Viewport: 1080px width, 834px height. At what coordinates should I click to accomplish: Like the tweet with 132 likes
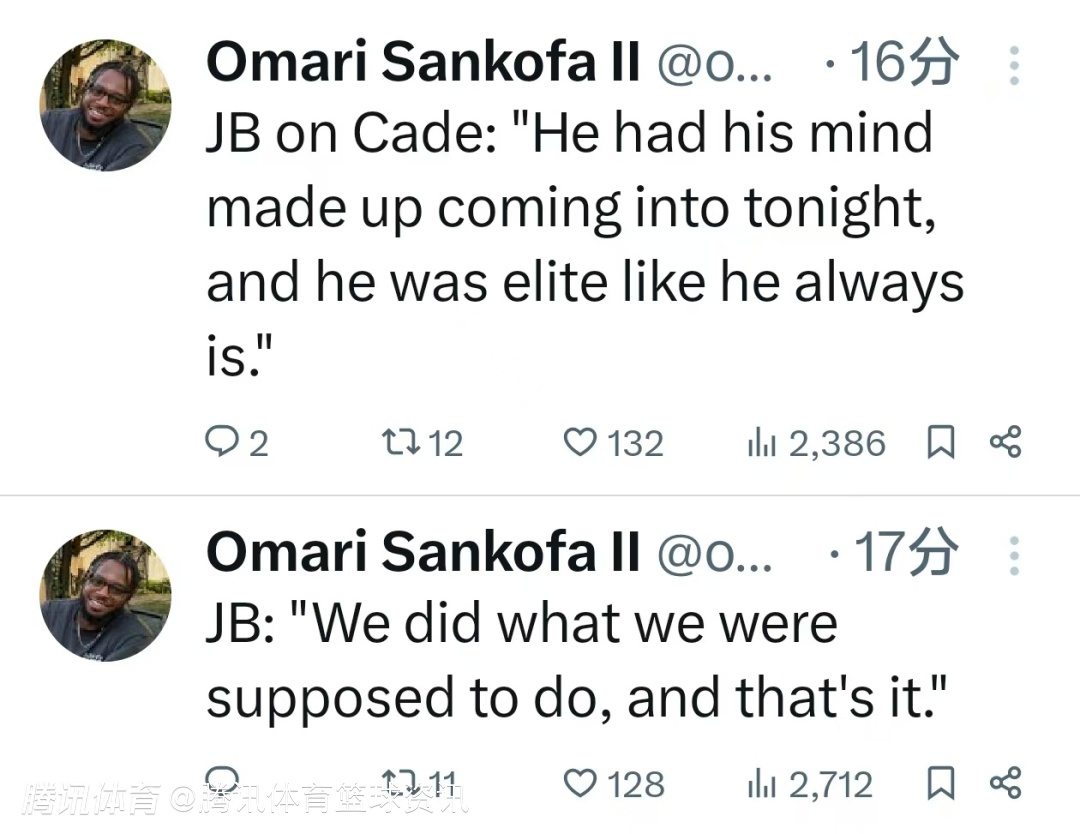(613, 442)
